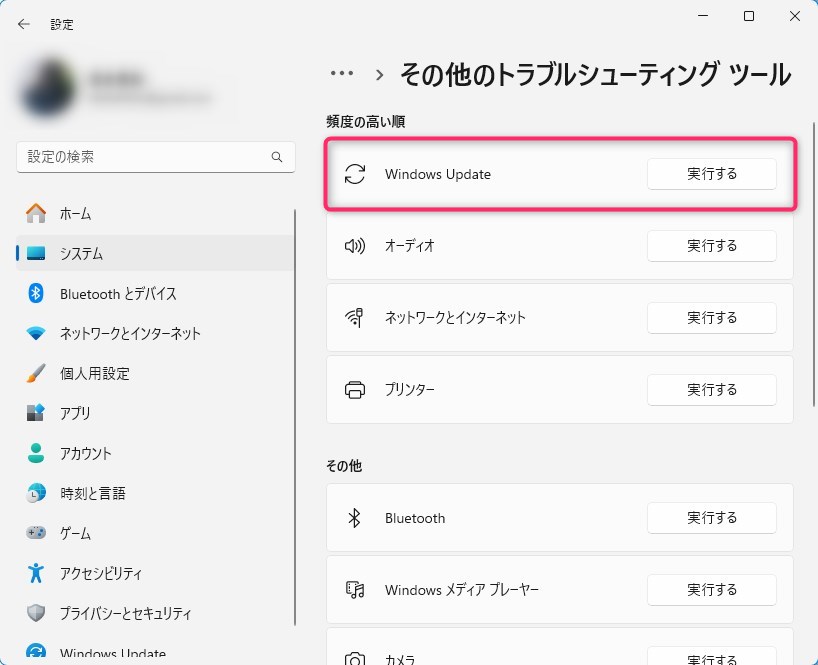The height and width of the screenshot is (665, 818).
Task: Click the 設定の検索 search field
Action: [145, 157]
